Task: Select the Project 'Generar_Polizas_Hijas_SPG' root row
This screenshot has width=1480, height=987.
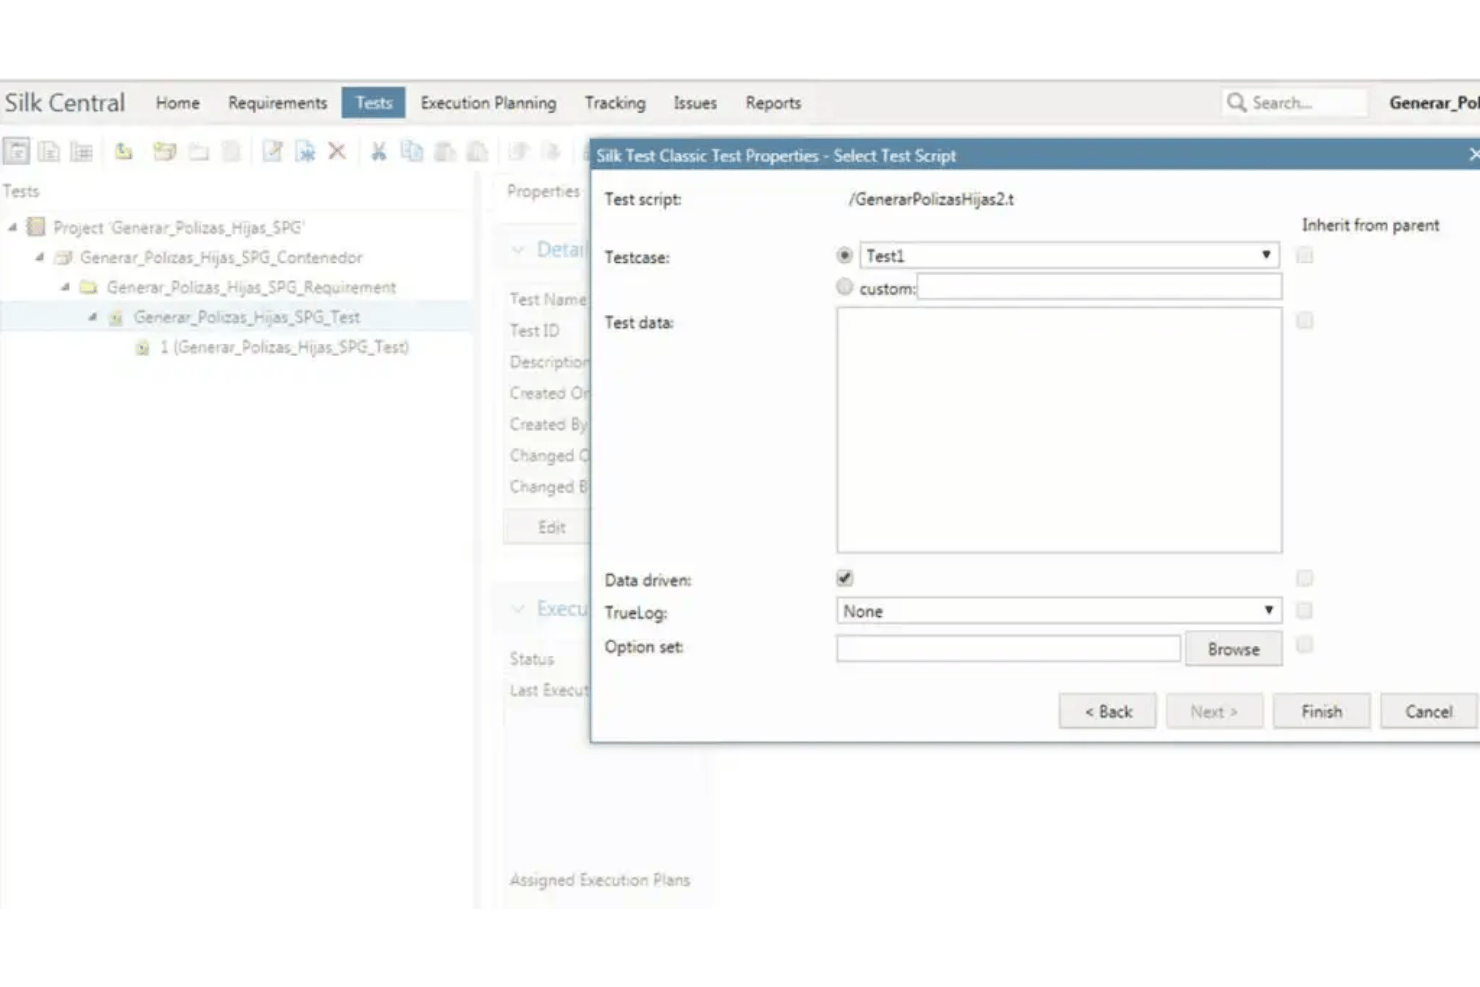Action: (178, 227)
